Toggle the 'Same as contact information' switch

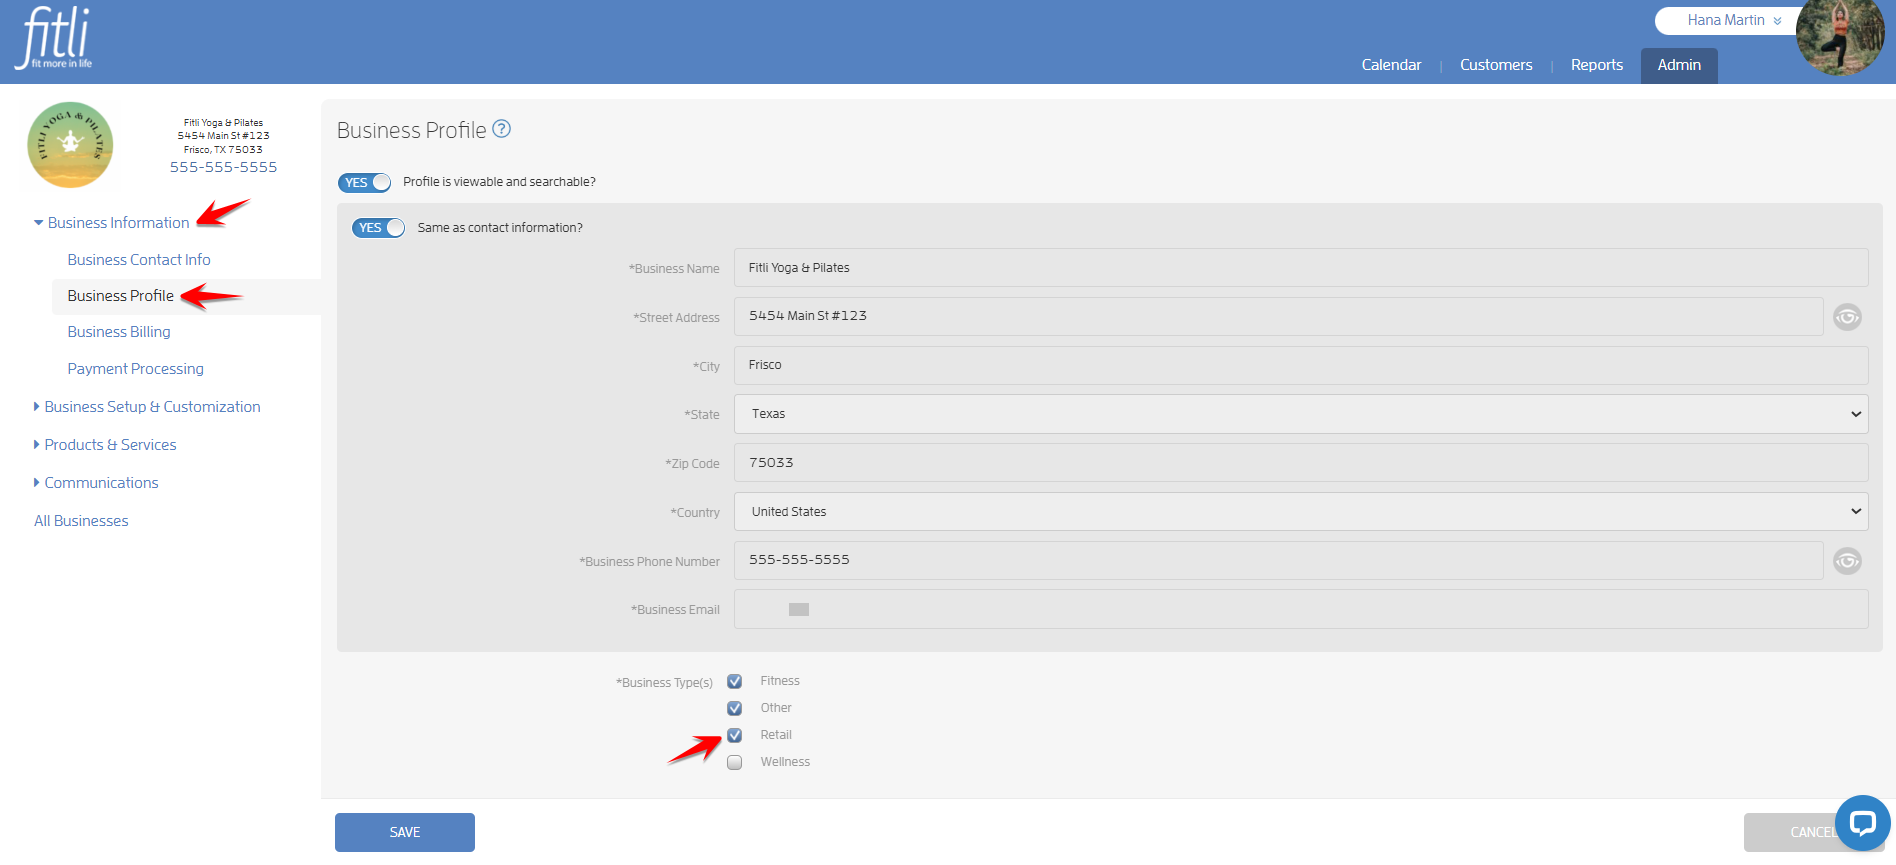pos(378,228)
